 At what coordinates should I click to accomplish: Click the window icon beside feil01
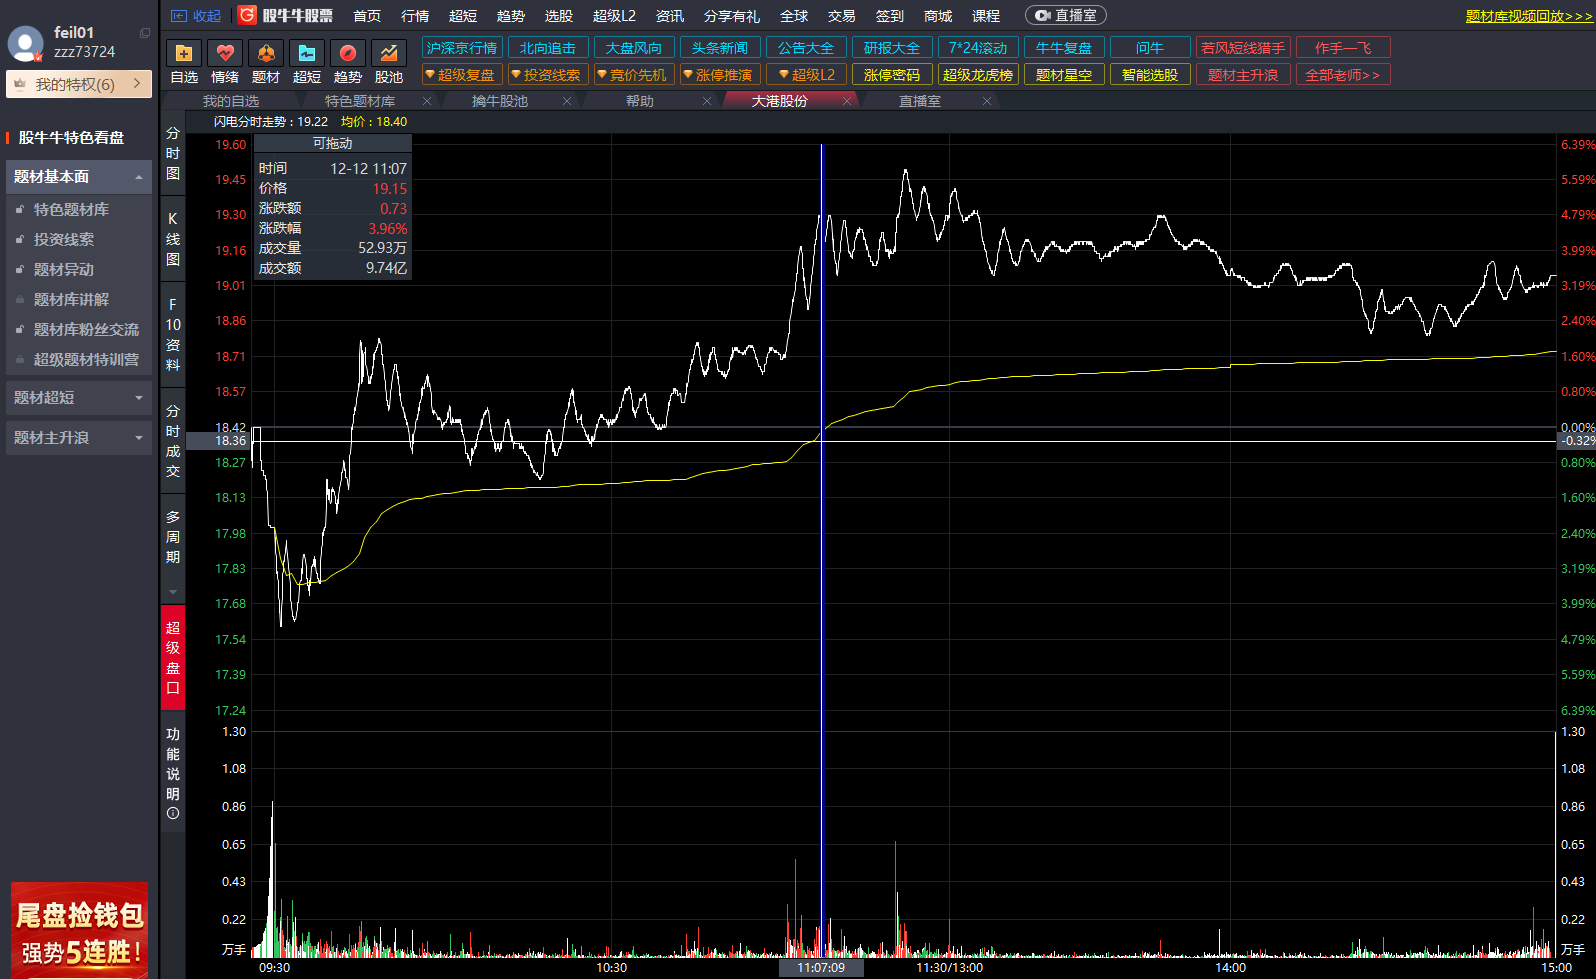coord(145,33)
